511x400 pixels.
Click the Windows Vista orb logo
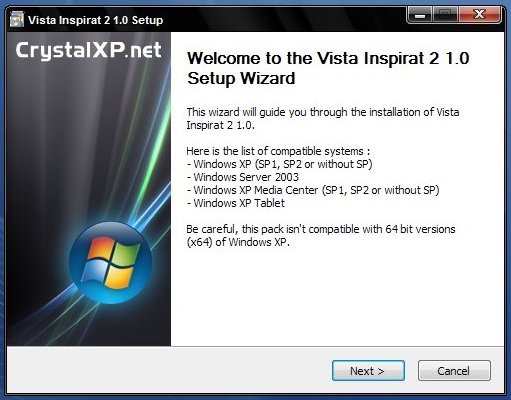(x=110, y=263)
